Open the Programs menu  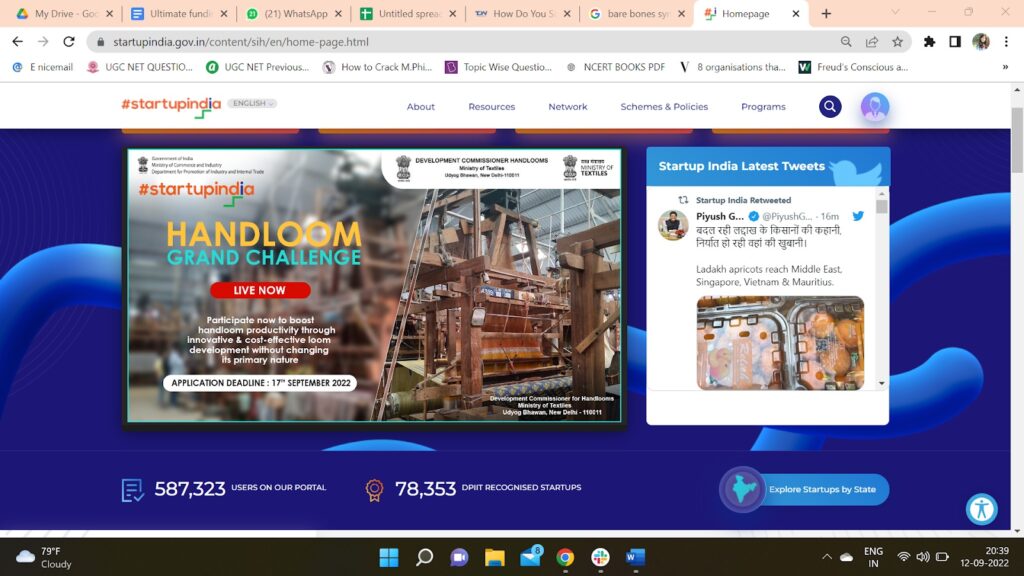click(763, 106)
